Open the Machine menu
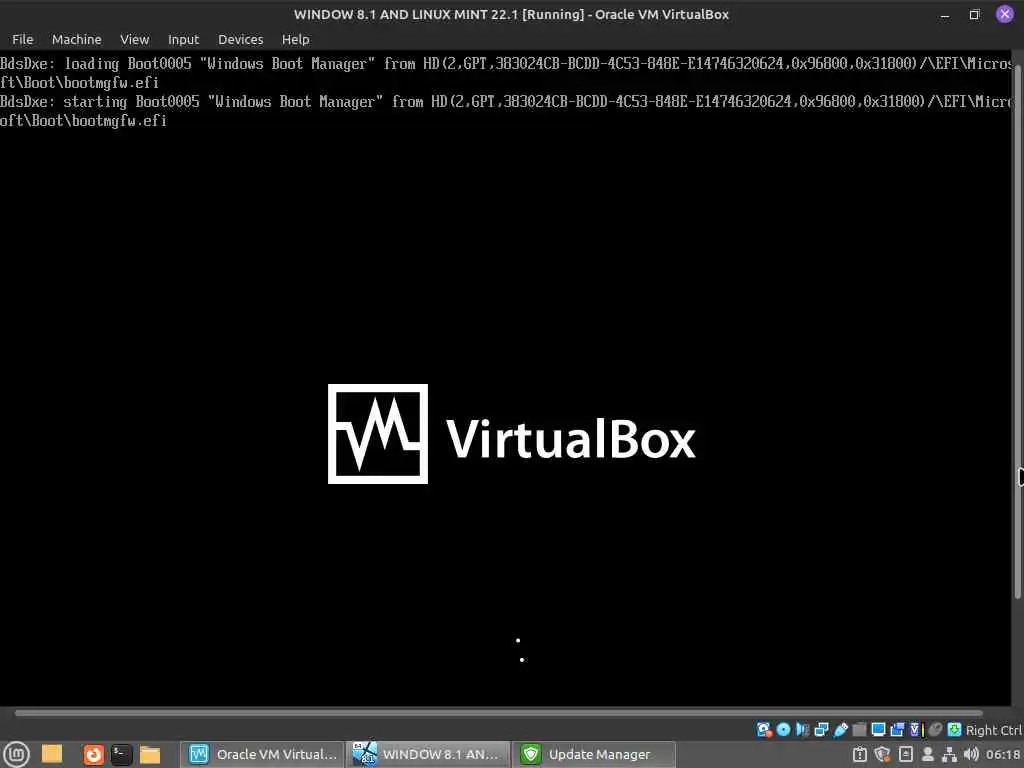The width and height of the screenshot is (1024, 768). 76,39
